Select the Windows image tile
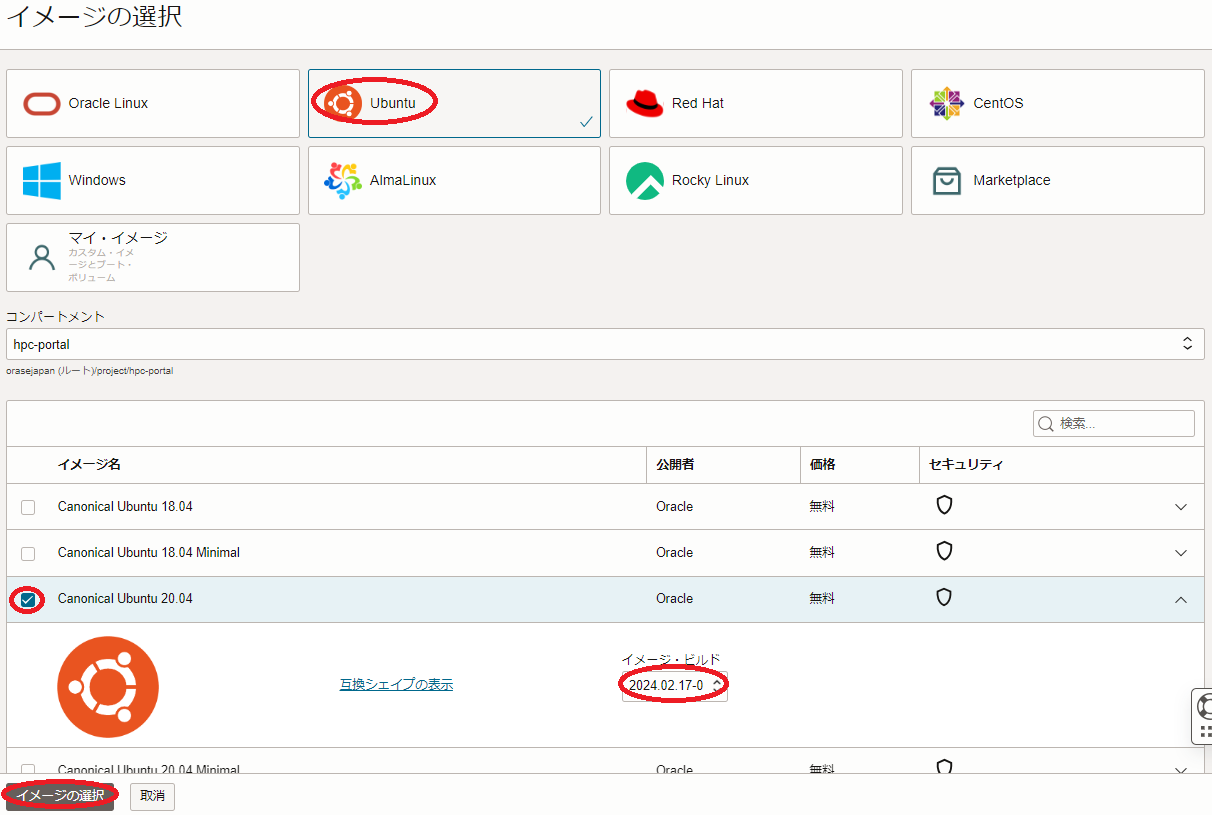1212x815 pixels. (x=152, y=180)
